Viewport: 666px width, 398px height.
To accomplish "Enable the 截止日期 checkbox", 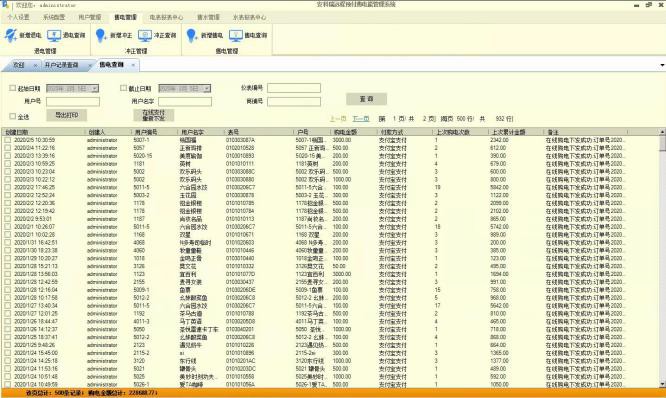I will (124, 88).
